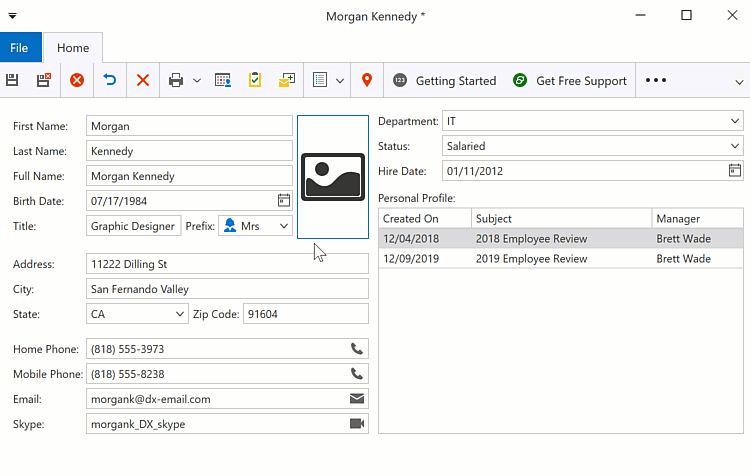Open the State dropdown showing CA

tap(180, 314)
